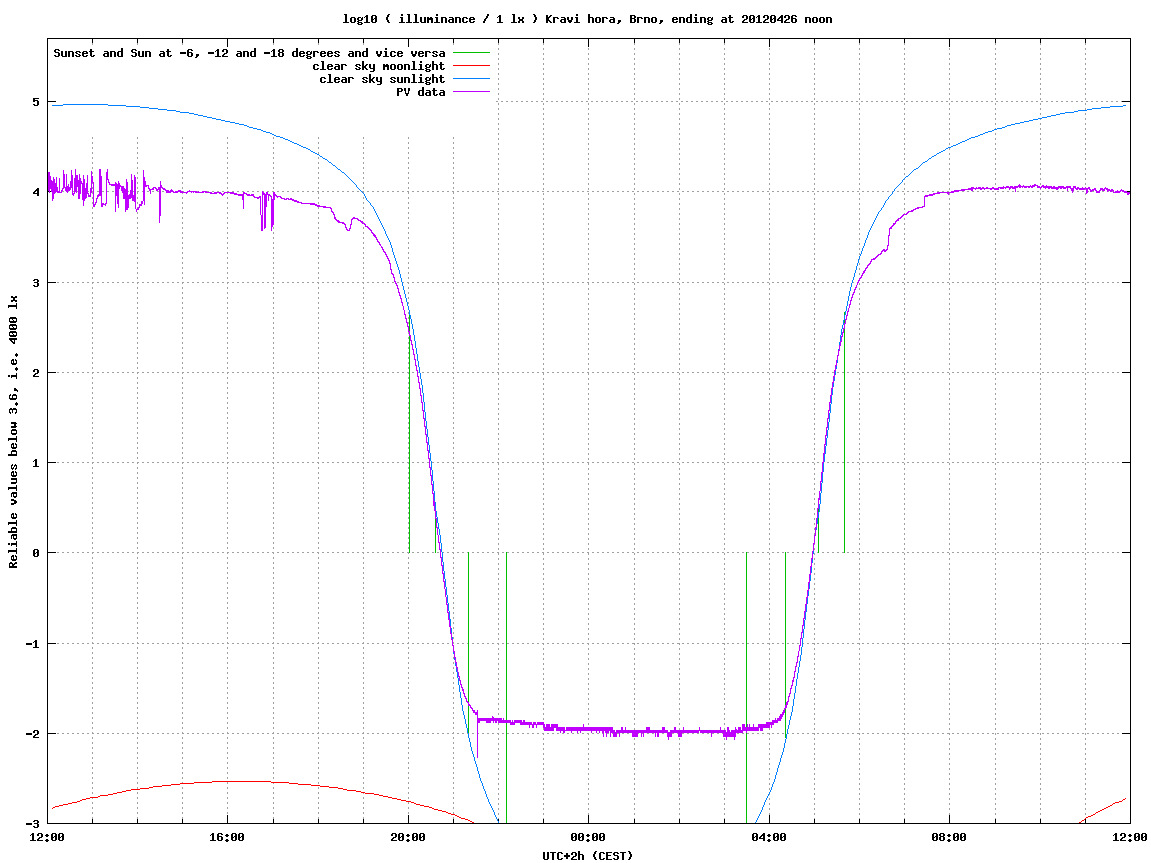
Task: Click the green legend line sample
Action: pyautogui.click(x=471, y=53)
